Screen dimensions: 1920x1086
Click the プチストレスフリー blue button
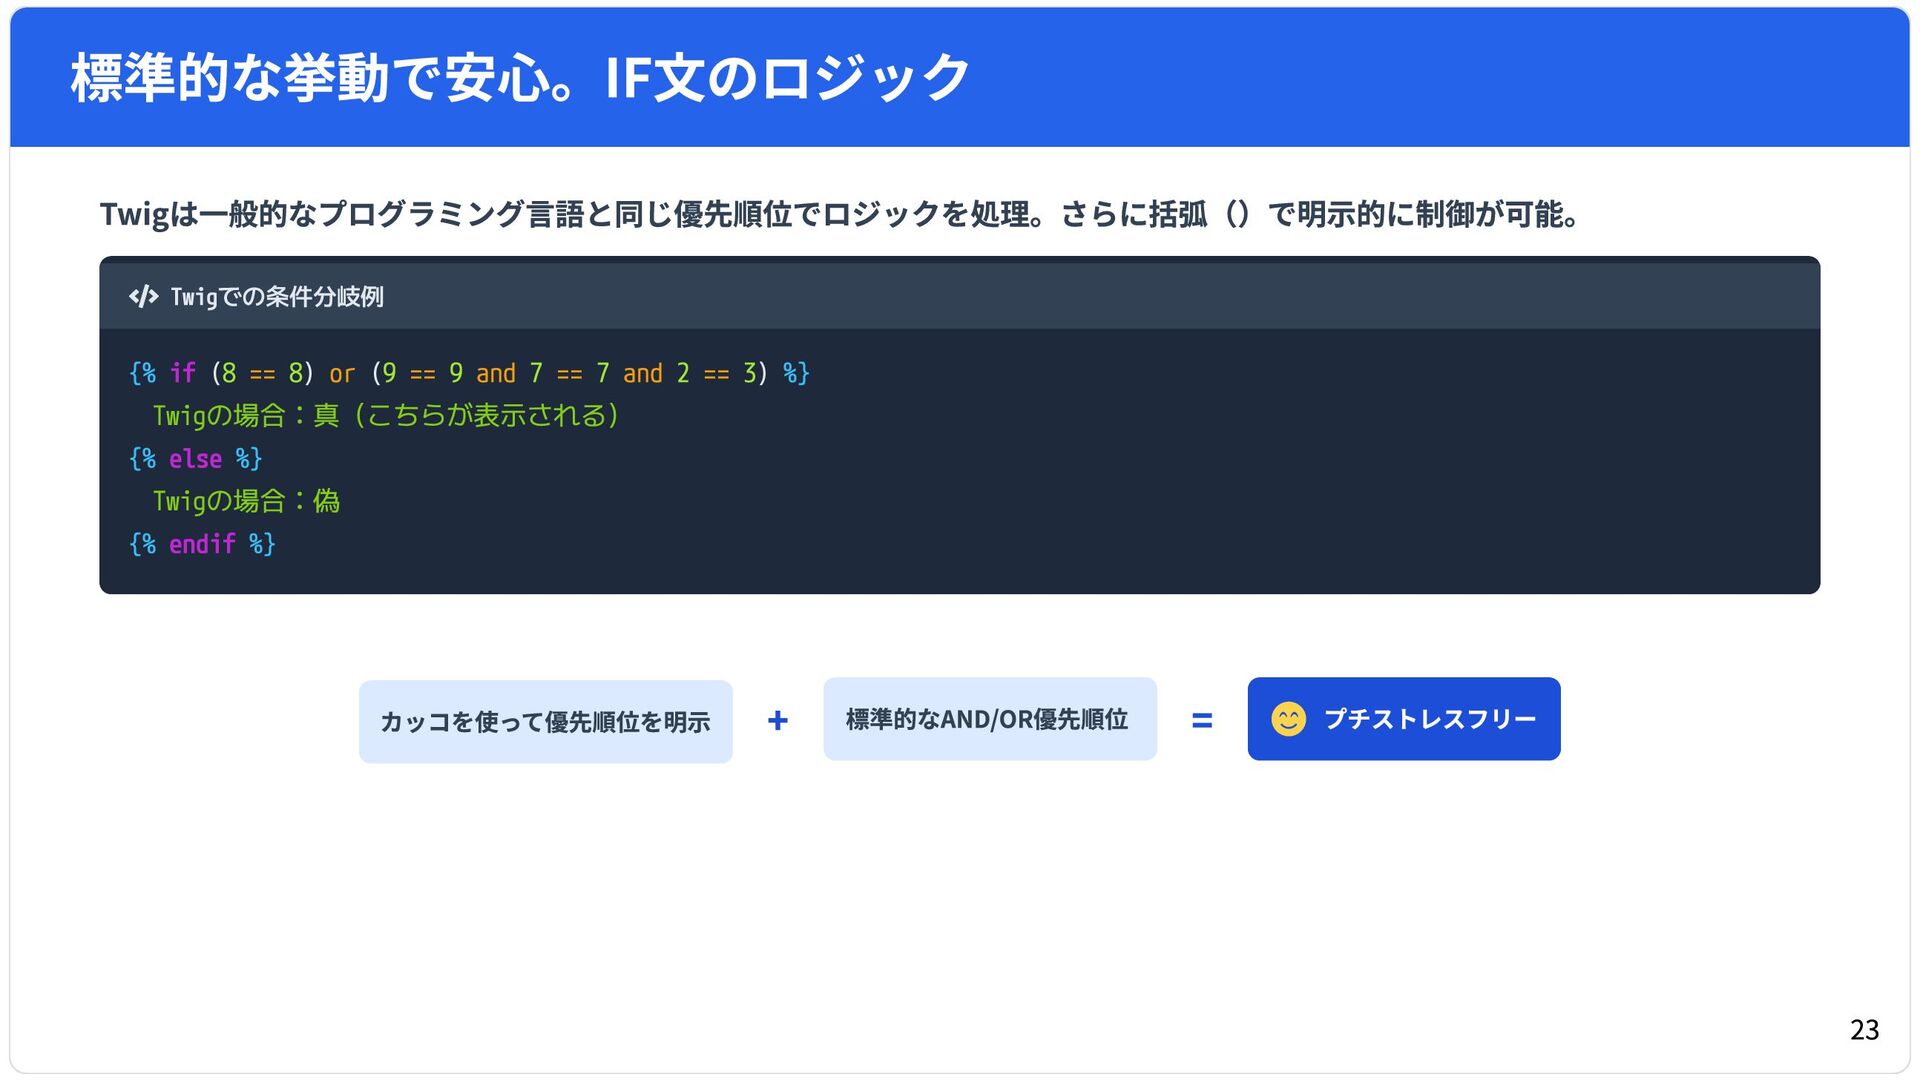point(1403,719)
